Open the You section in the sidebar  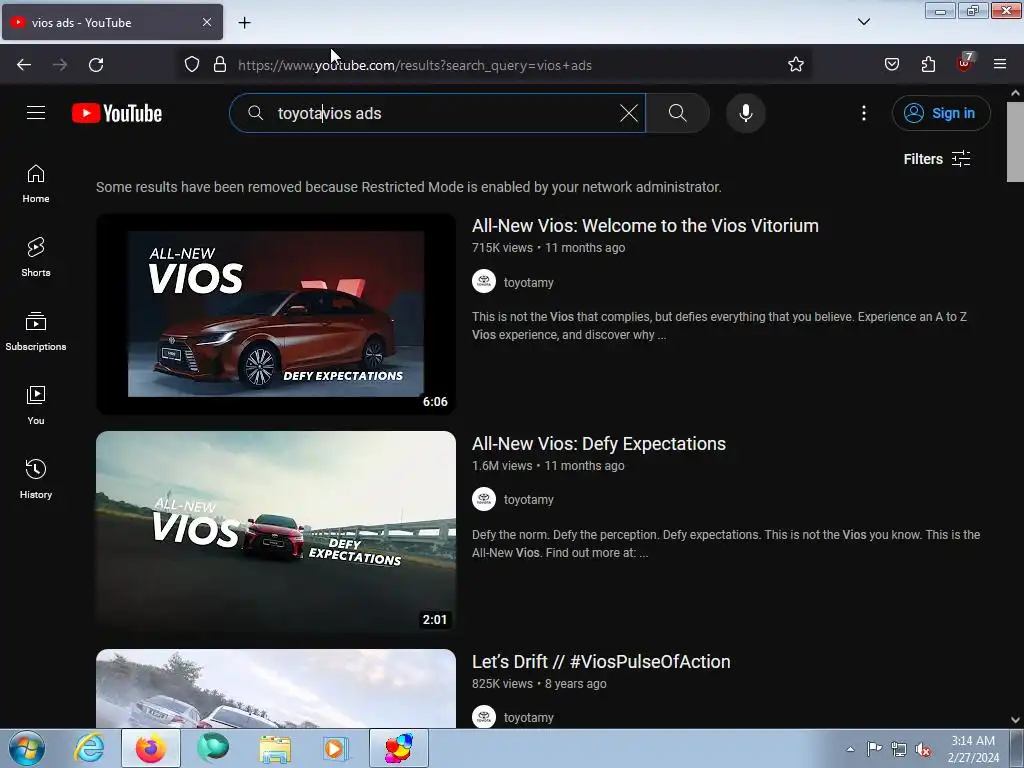click(x=36, y=405)
